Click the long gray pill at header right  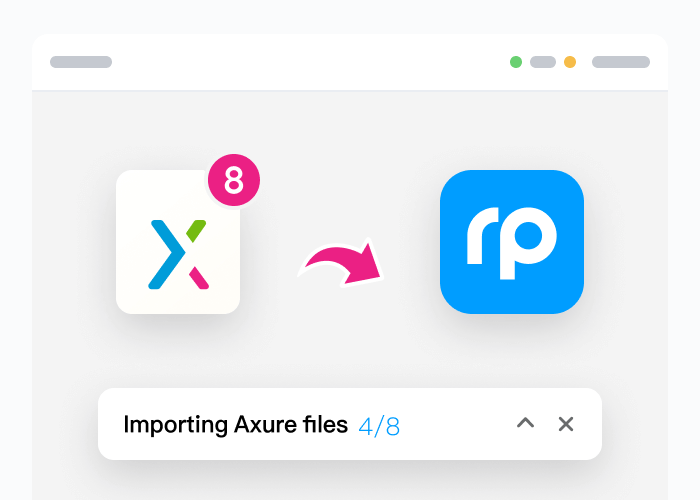(620, 62)
